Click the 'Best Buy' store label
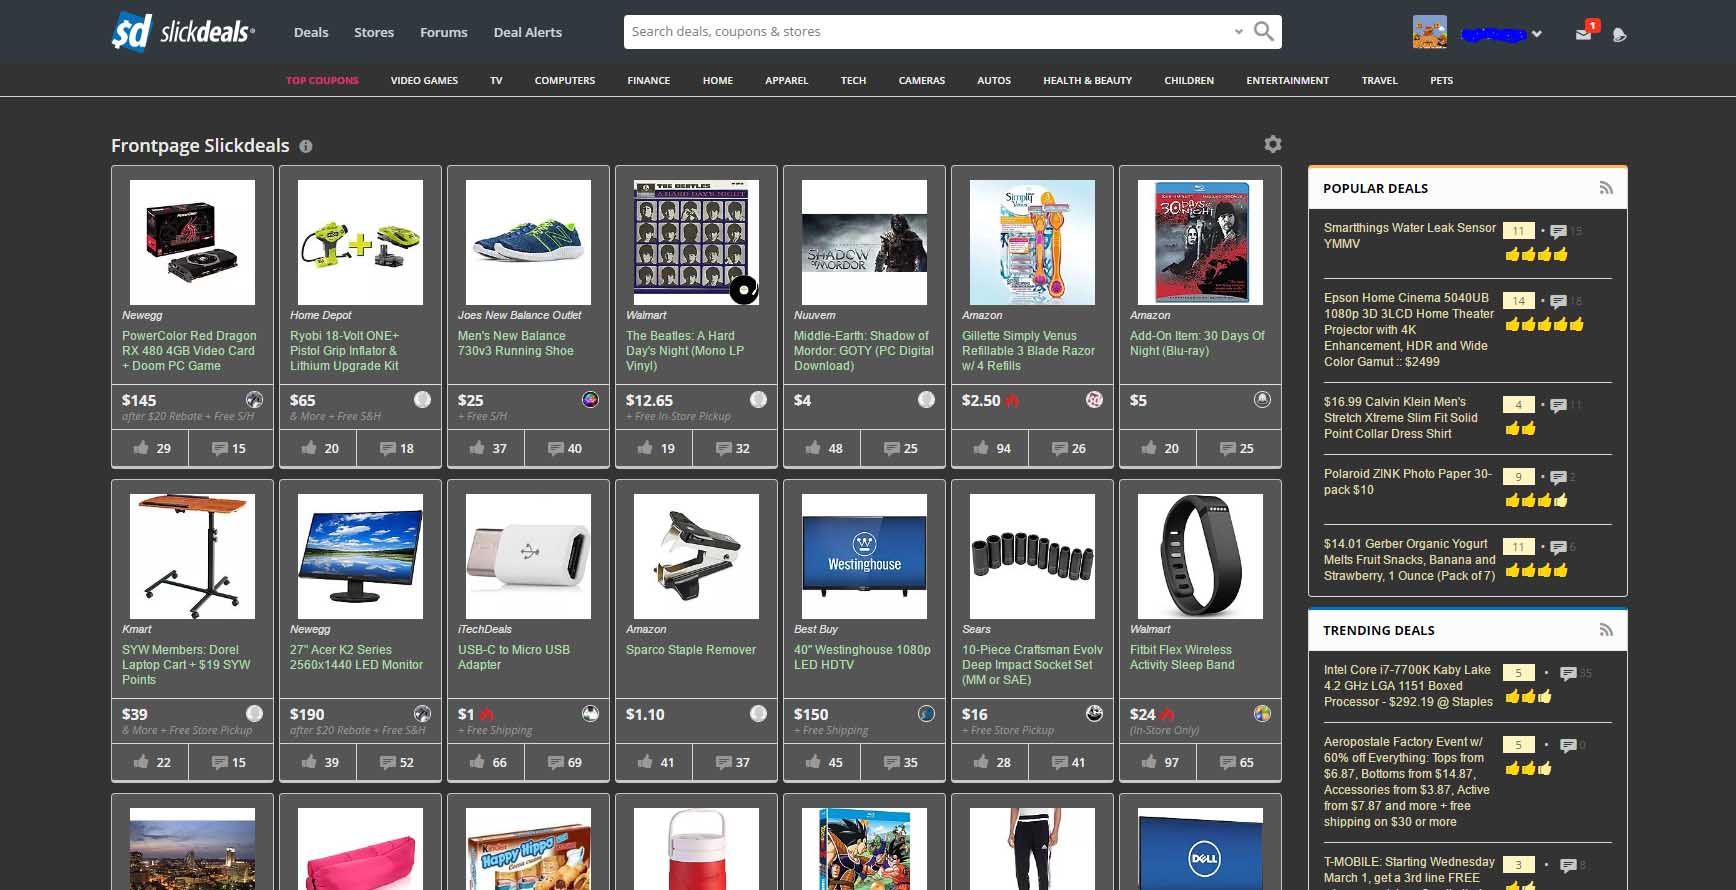This screenshot has height=890, width=1736. 816,629
